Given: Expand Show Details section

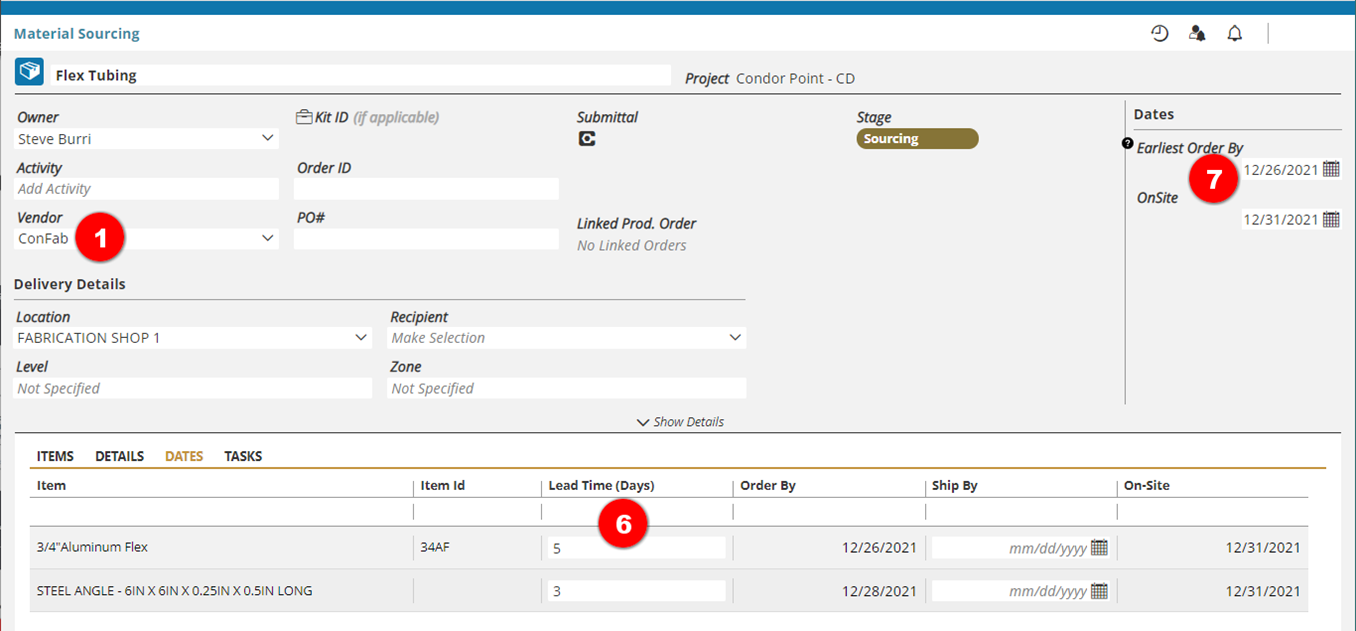Looking at the screenshot, I should click(680, 422).
